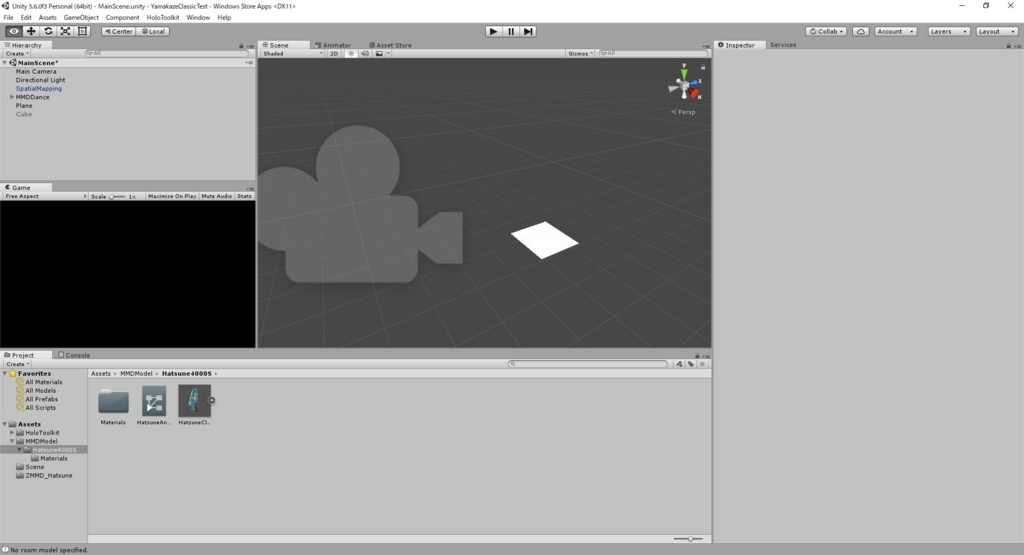Toggle 2D scene view
This screenshot has width=1024, height=555.
click(x=334, y=54)
